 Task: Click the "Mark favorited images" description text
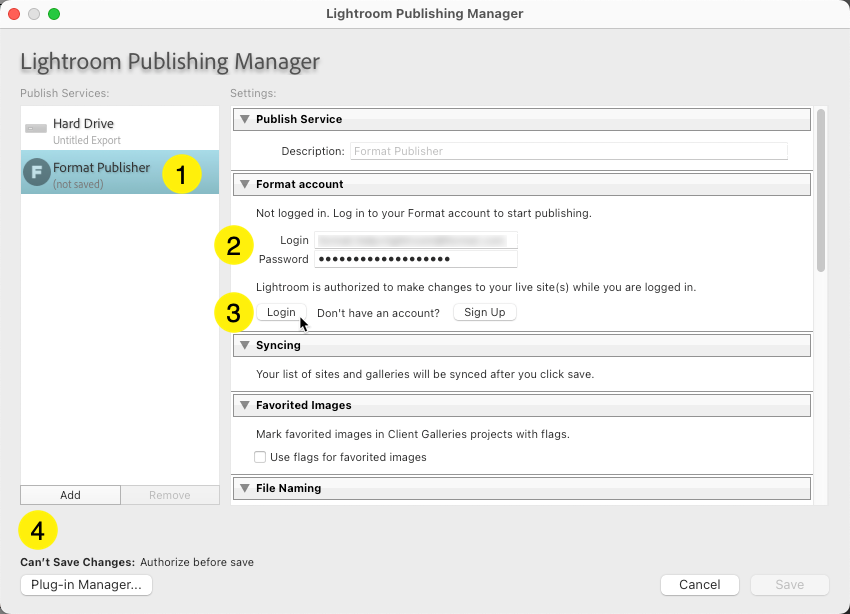click(x=413, y=435)
